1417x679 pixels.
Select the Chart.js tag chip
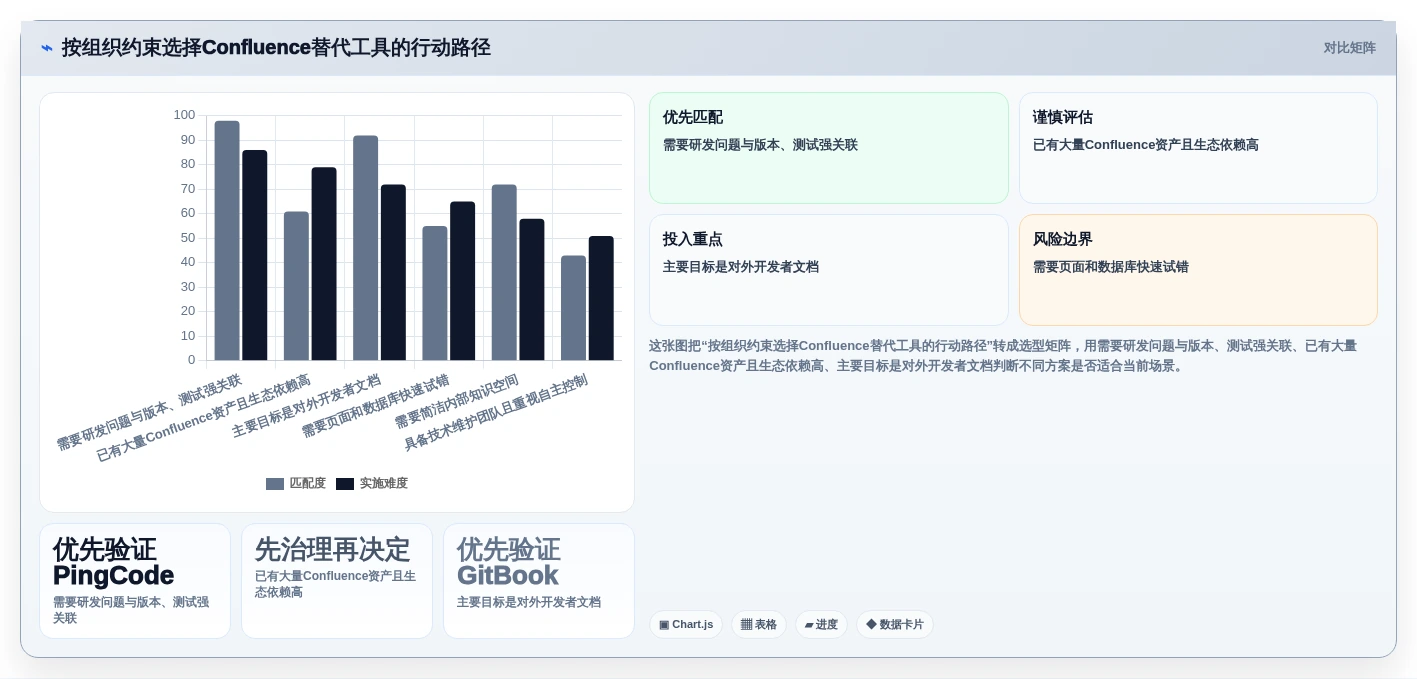tap(686, 625)
